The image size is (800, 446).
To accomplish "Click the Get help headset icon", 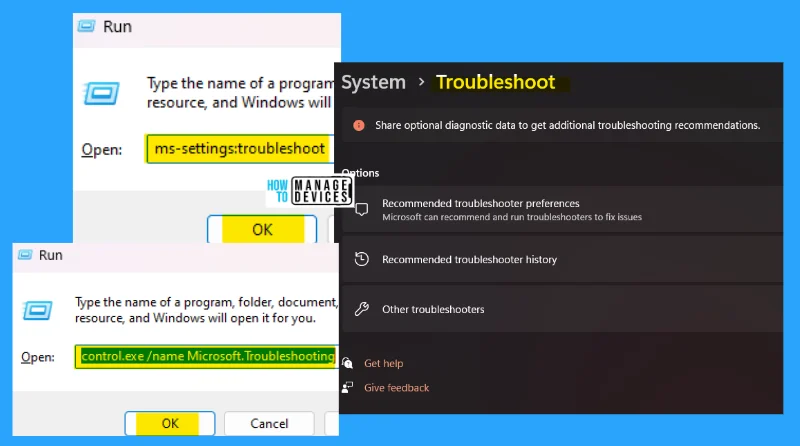I will tap(347, 363).
